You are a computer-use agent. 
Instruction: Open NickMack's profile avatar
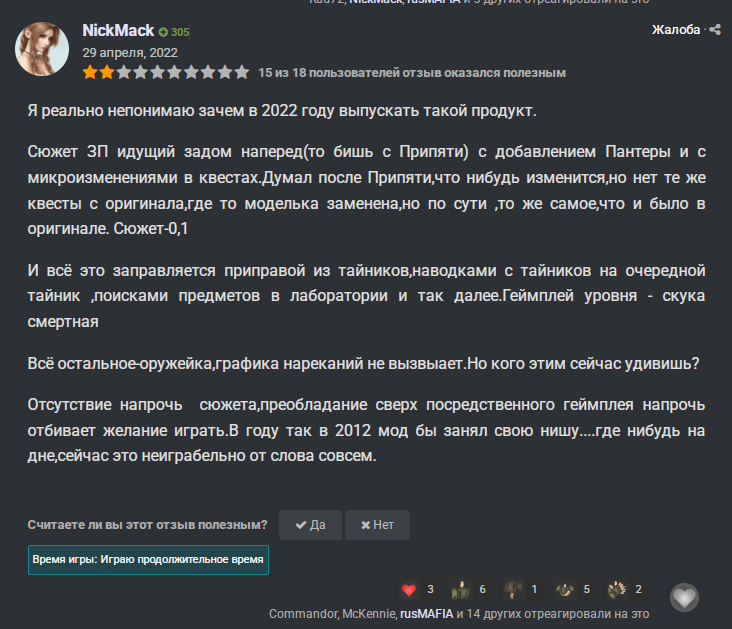42,49
